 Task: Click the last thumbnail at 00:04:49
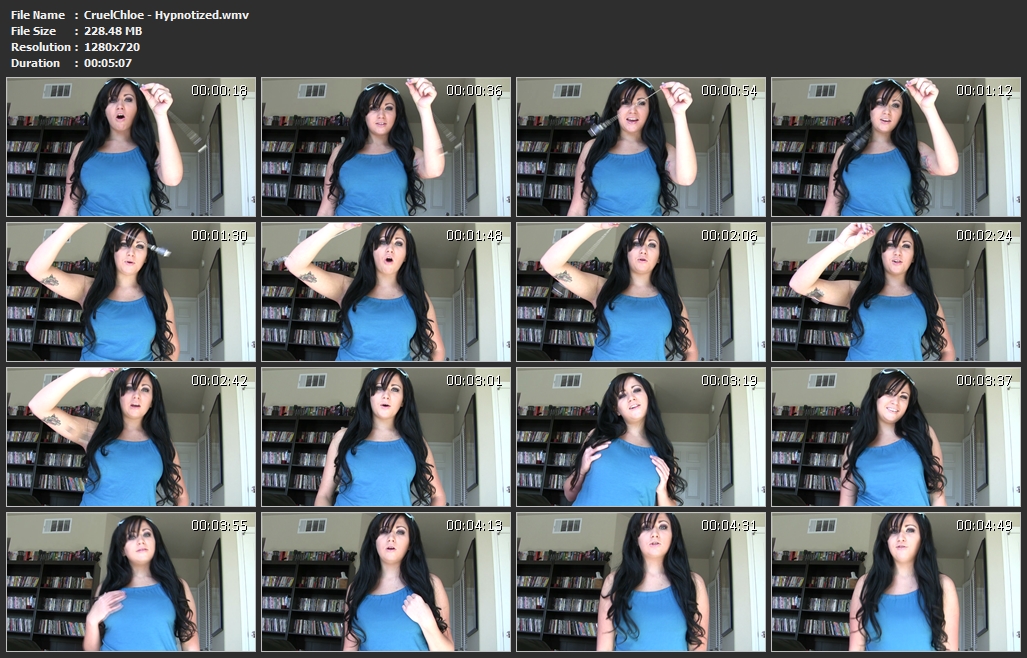click(896, 582)
